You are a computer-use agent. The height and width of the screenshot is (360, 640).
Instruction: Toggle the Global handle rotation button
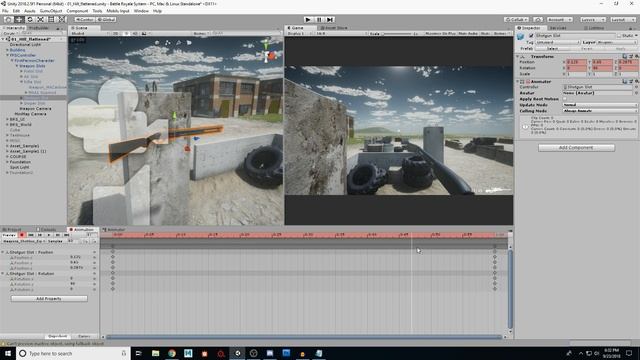[106, 20]
